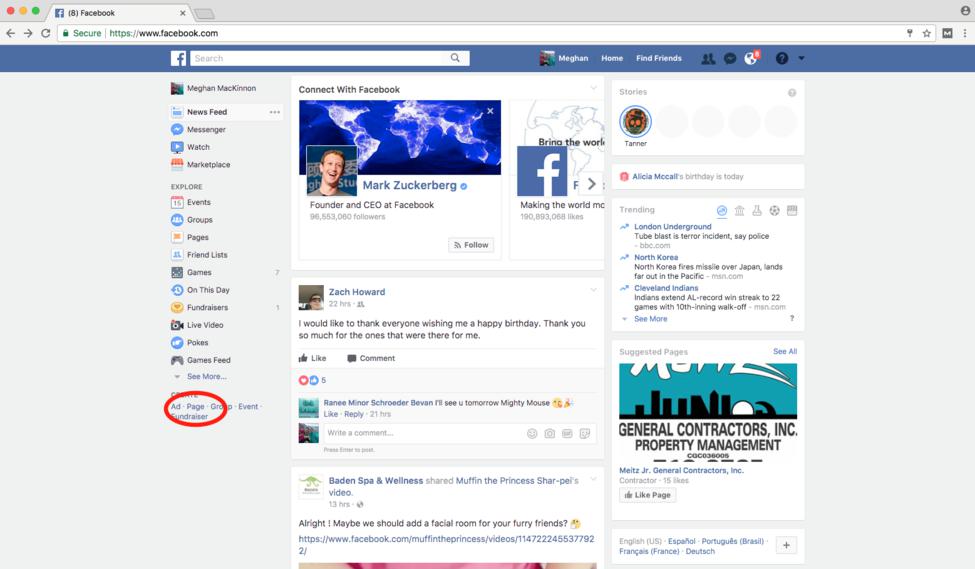Select Top Trends tab icon

click(x=721, y=211)
